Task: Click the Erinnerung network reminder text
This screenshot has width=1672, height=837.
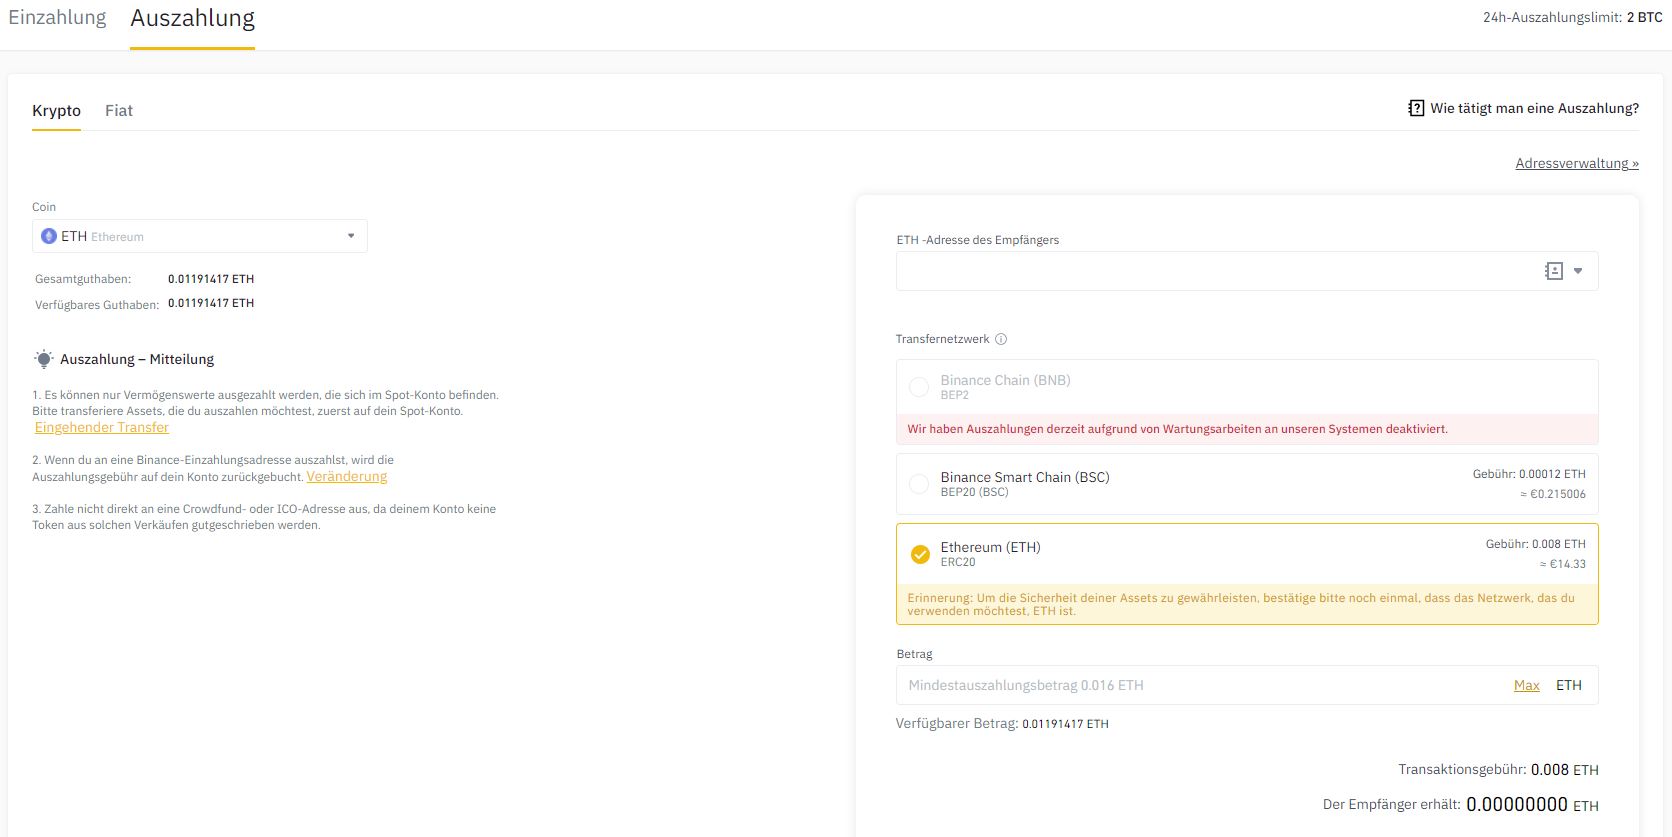Action: click(x=1241, y=604)
